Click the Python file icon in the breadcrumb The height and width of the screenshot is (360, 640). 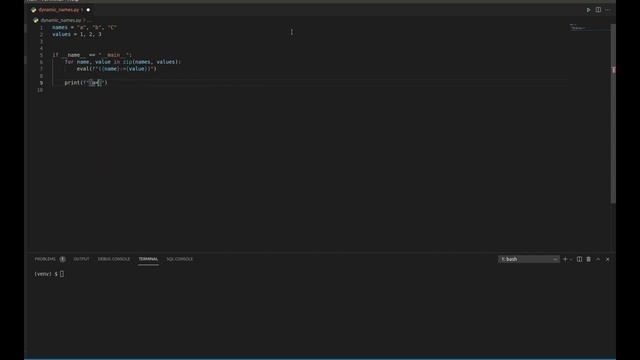click(36, 20)
